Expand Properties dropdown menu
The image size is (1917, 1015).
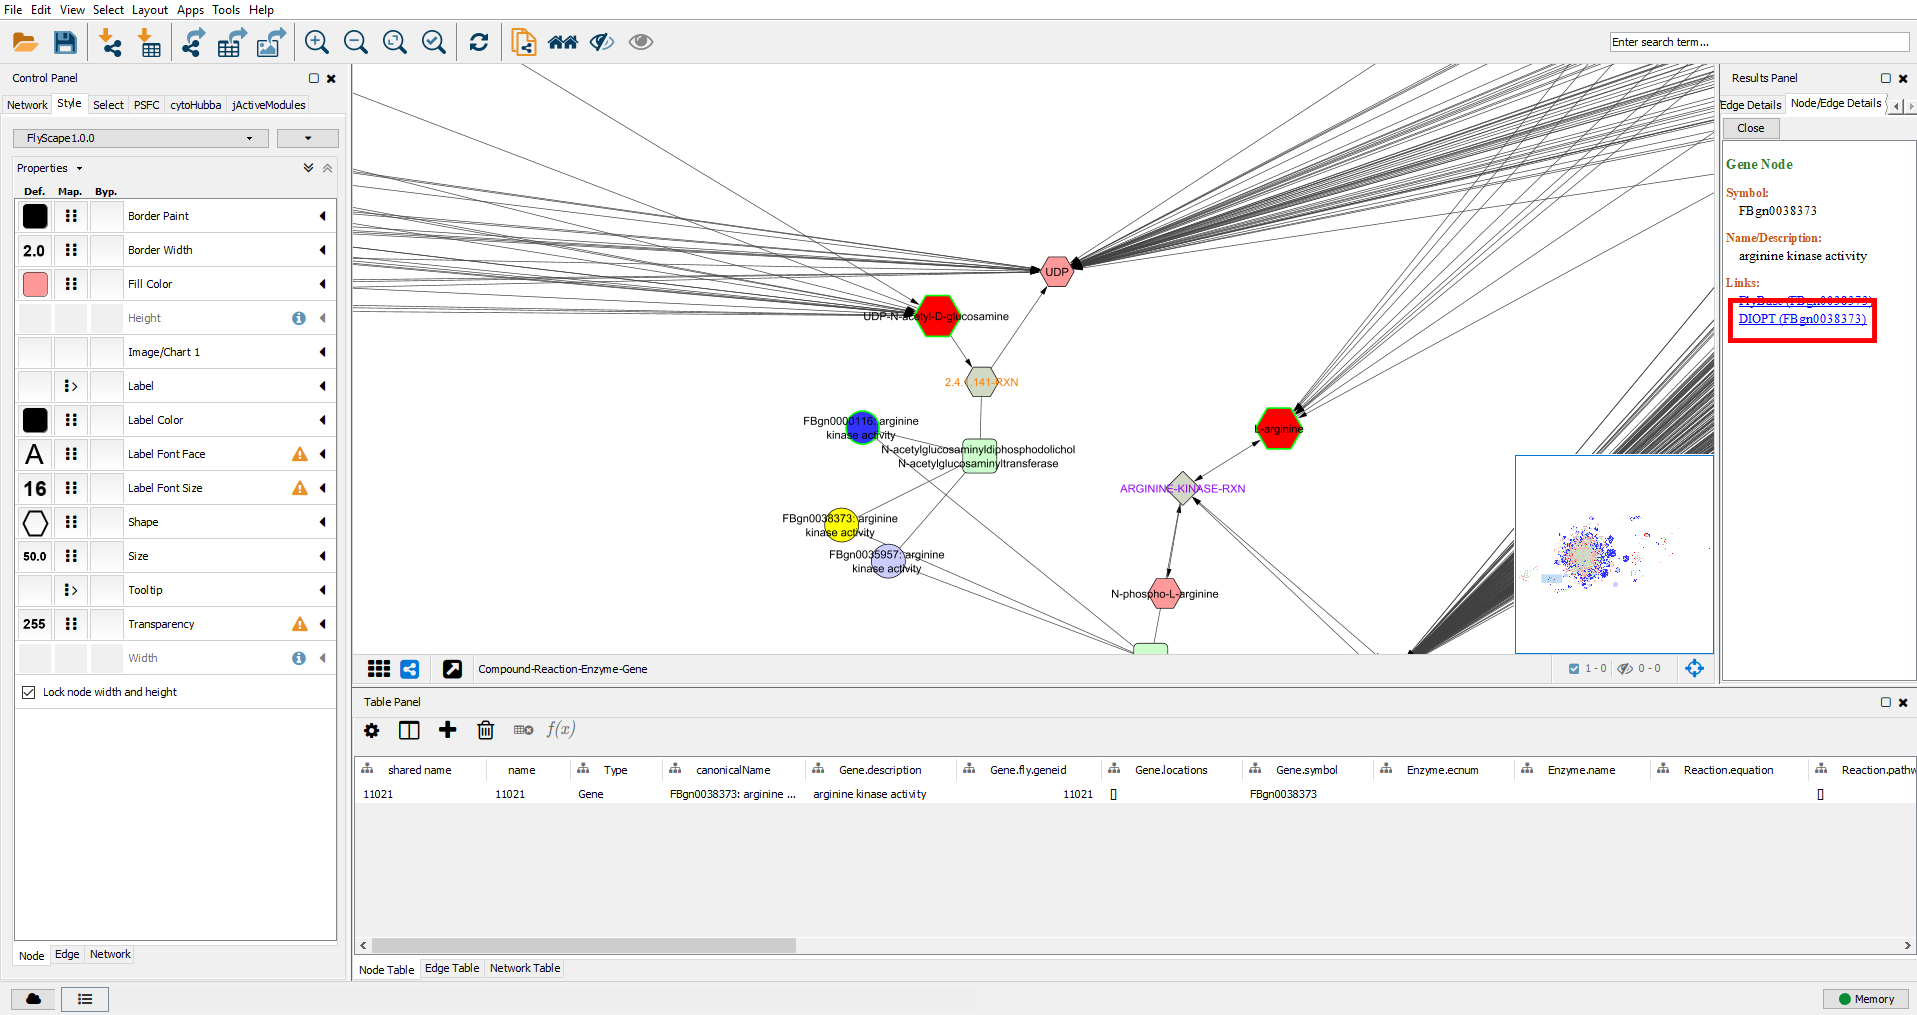point(50,168)
